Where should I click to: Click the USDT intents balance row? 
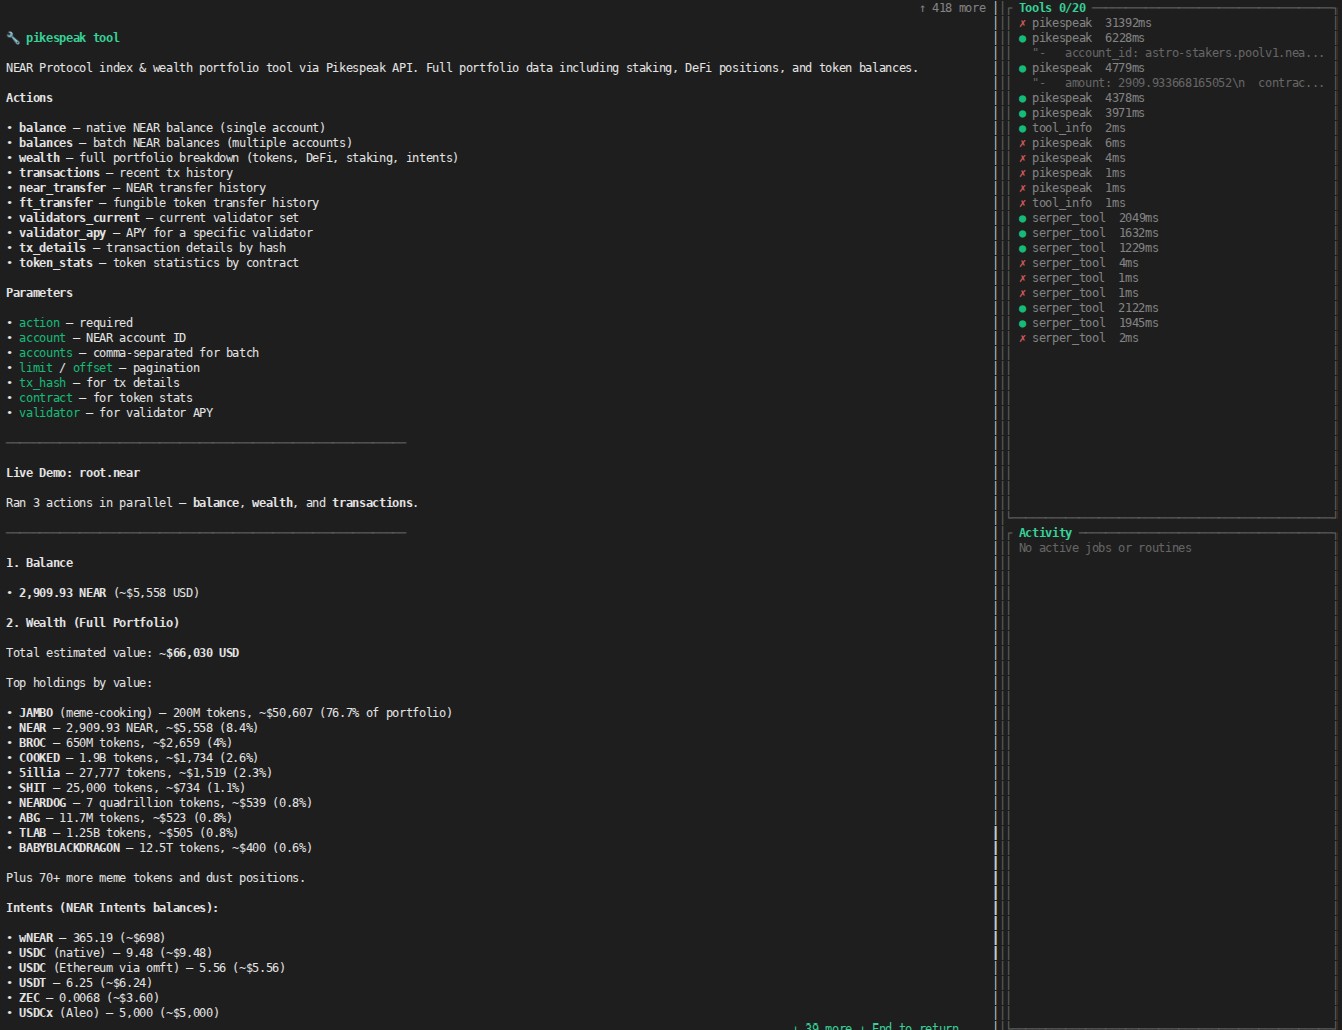click(x=82, y=983)
